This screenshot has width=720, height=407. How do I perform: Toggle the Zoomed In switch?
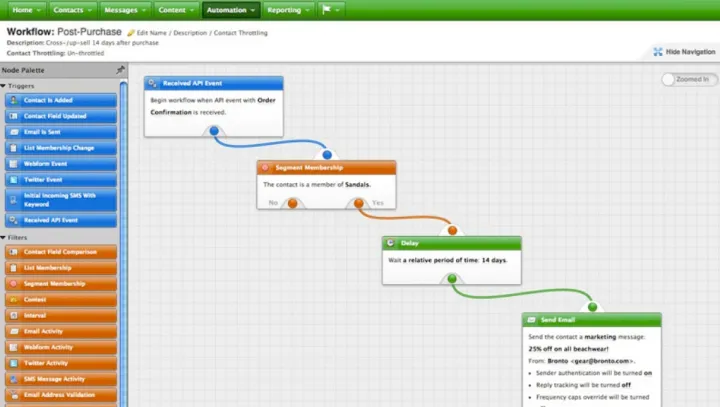(689, 79)
